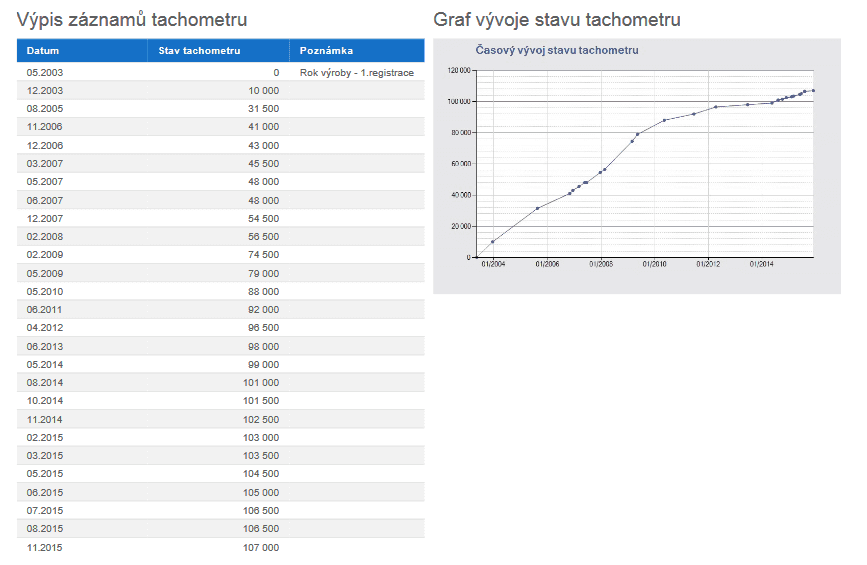Select the 02.2015 date entry

(45, 438)
